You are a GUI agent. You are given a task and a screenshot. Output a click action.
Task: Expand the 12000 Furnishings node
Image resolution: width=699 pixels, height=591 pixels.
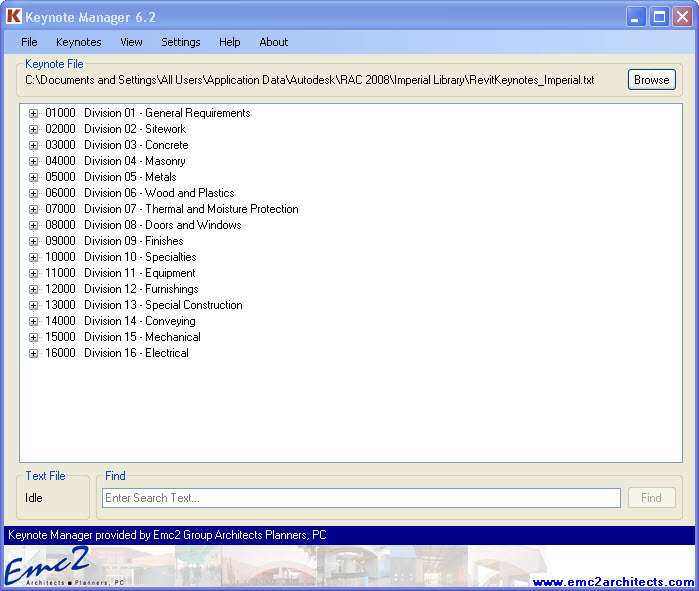[33, 289]
